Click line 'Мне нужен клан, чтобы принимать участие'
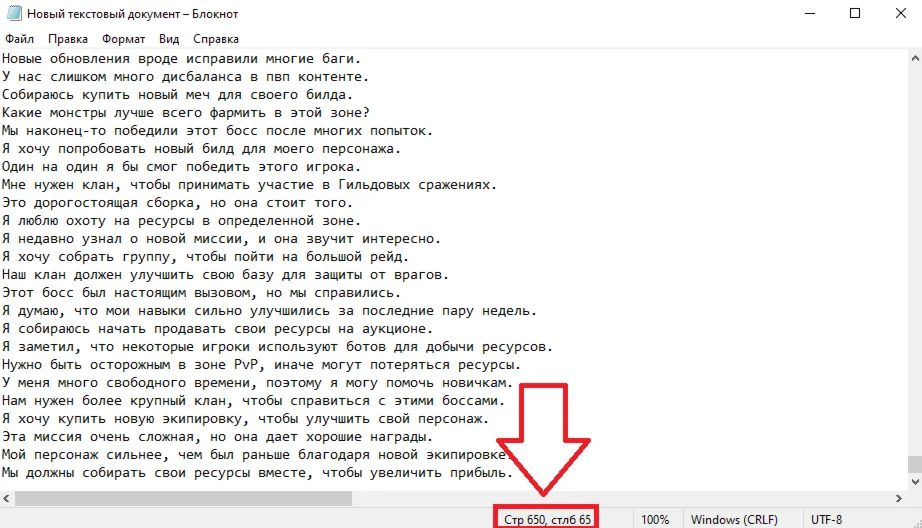 (x=249, y=185)
